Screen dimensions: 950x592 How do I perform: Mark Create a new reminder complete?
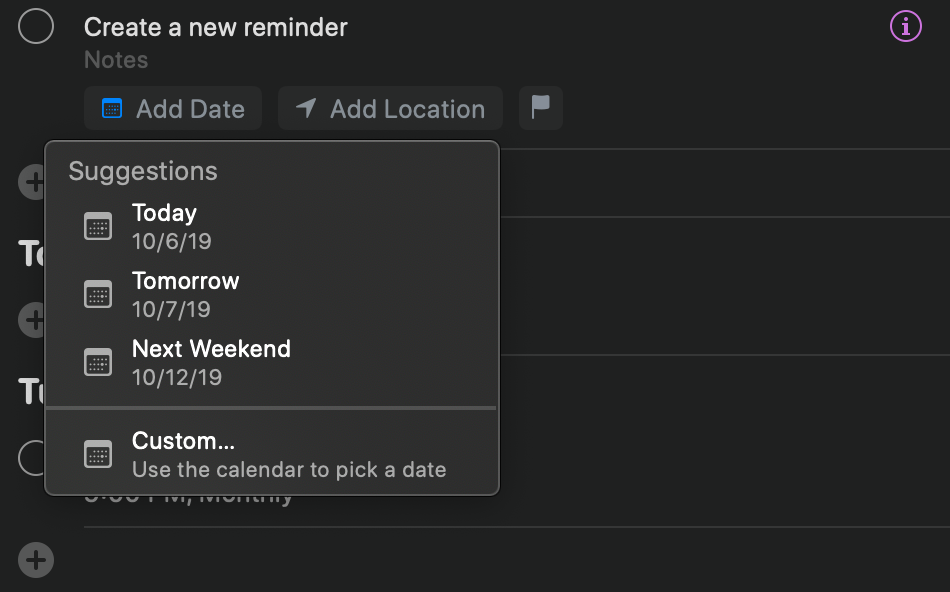(36, 27)
